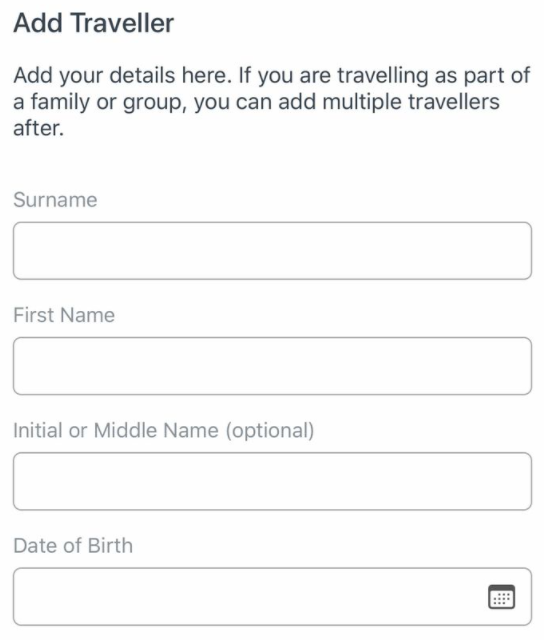Focus the First Name text box
Viewport: 544px width, 640px height.
pyautogui.click(x=272, y=366)
